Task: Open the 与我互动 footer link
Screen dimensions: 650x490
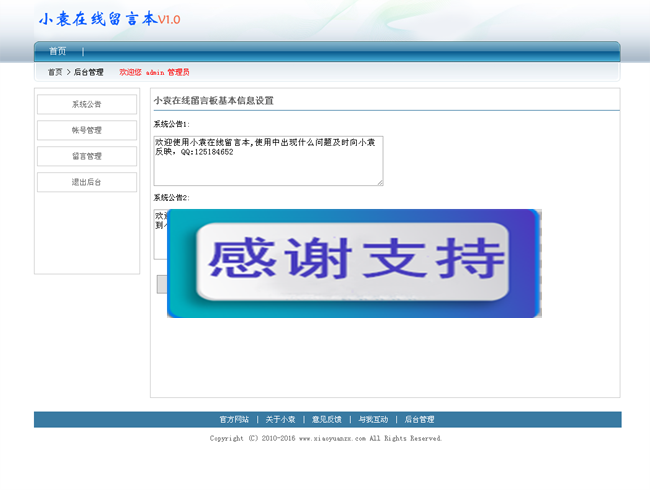Action: pyautogui.click(x=373, y=420)
